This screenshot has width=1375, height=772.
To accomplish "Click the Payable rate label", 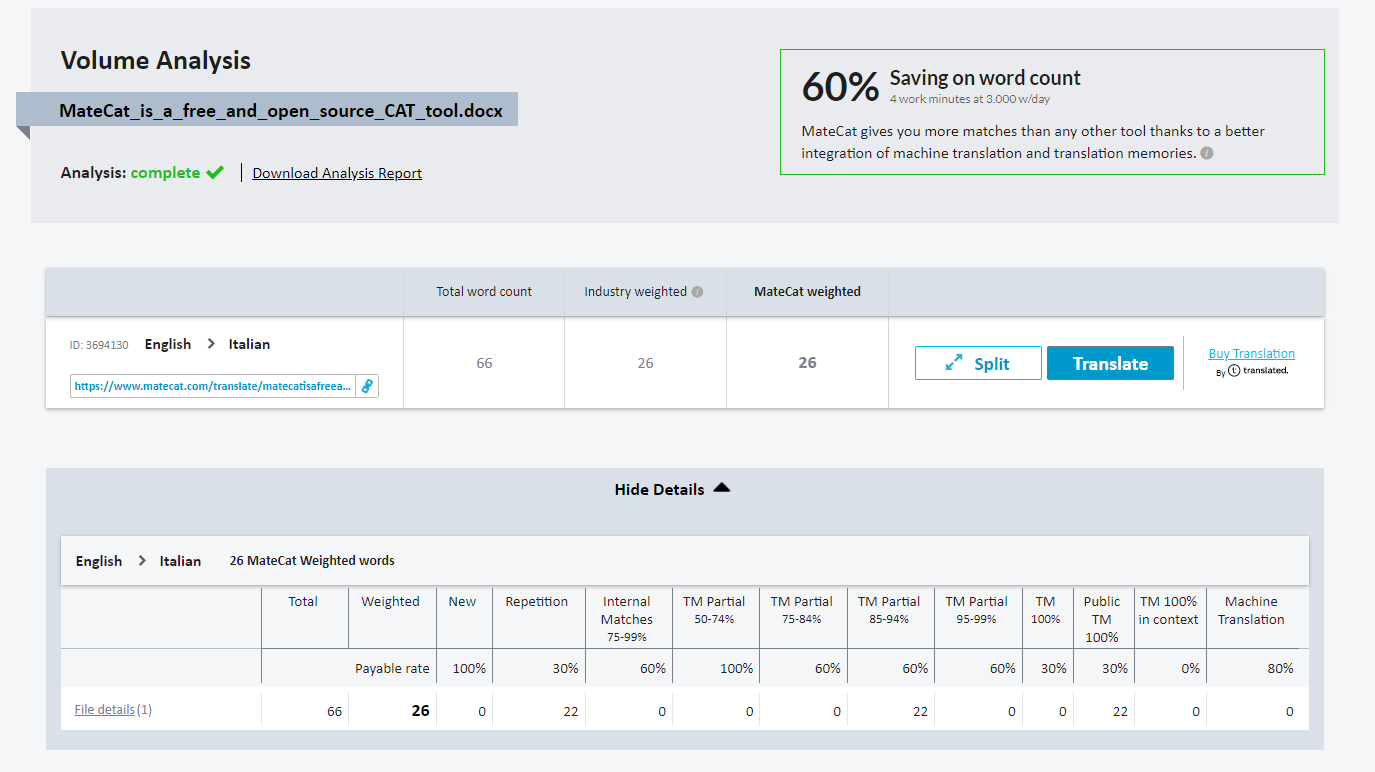I will (392, 669).
